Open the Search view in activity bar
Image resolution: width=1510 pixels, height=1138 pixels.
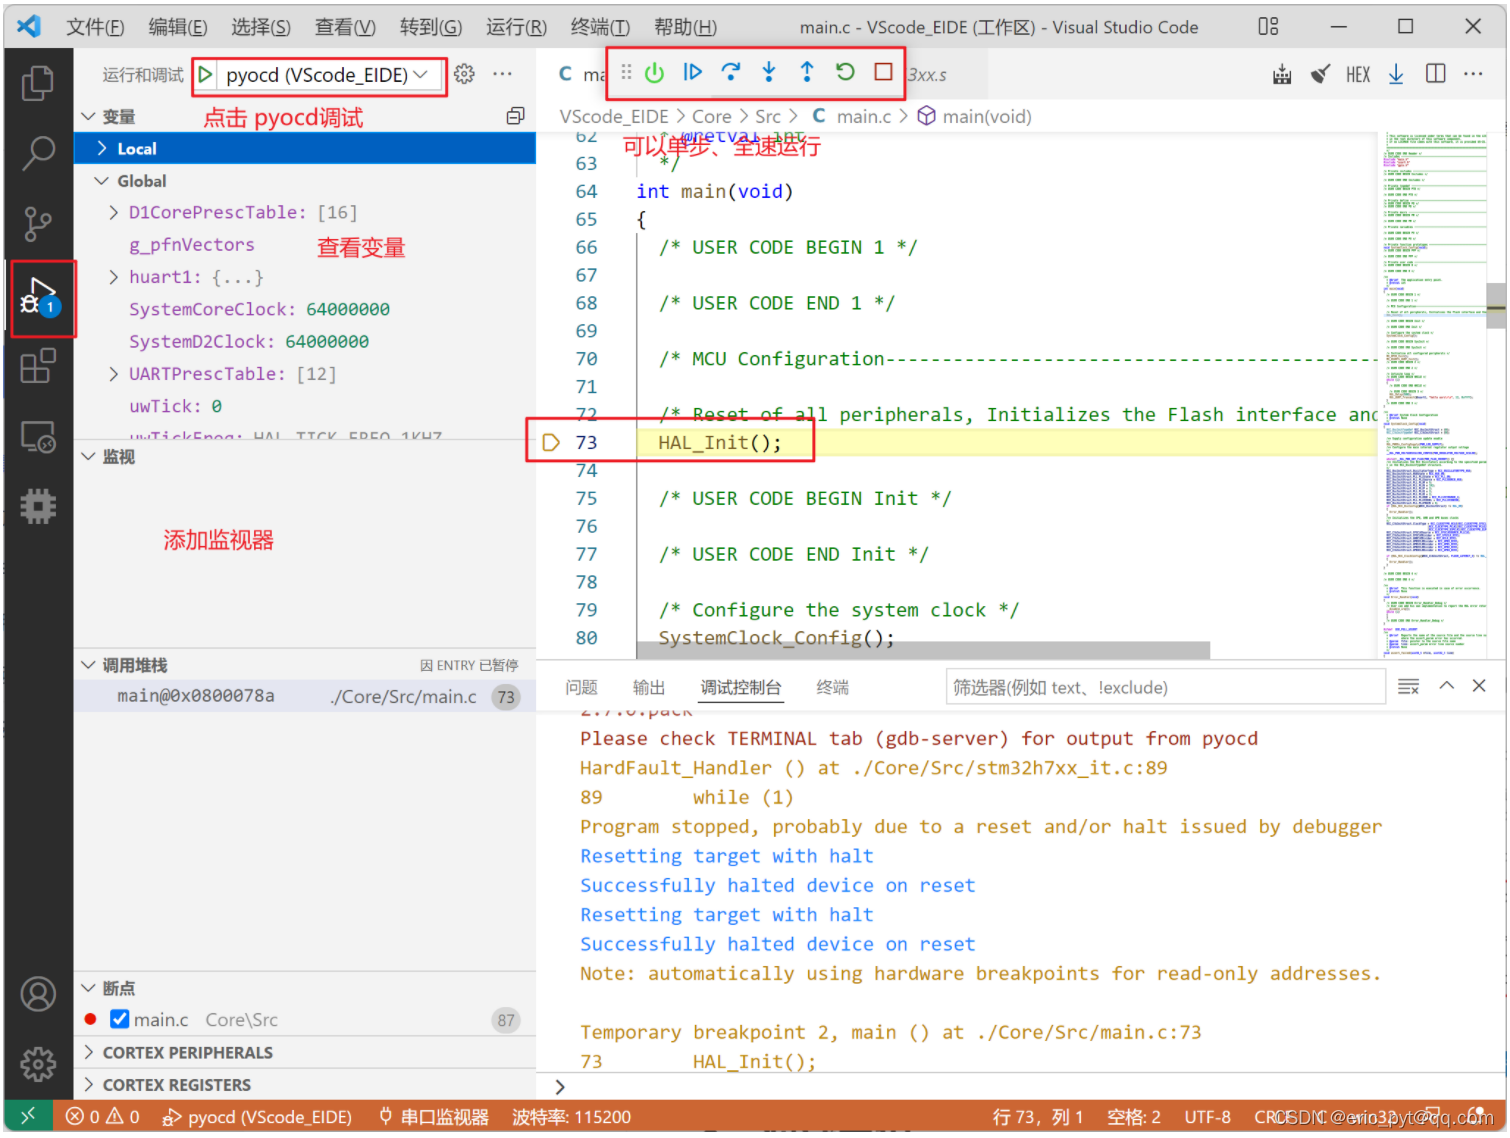pos(38,153)
